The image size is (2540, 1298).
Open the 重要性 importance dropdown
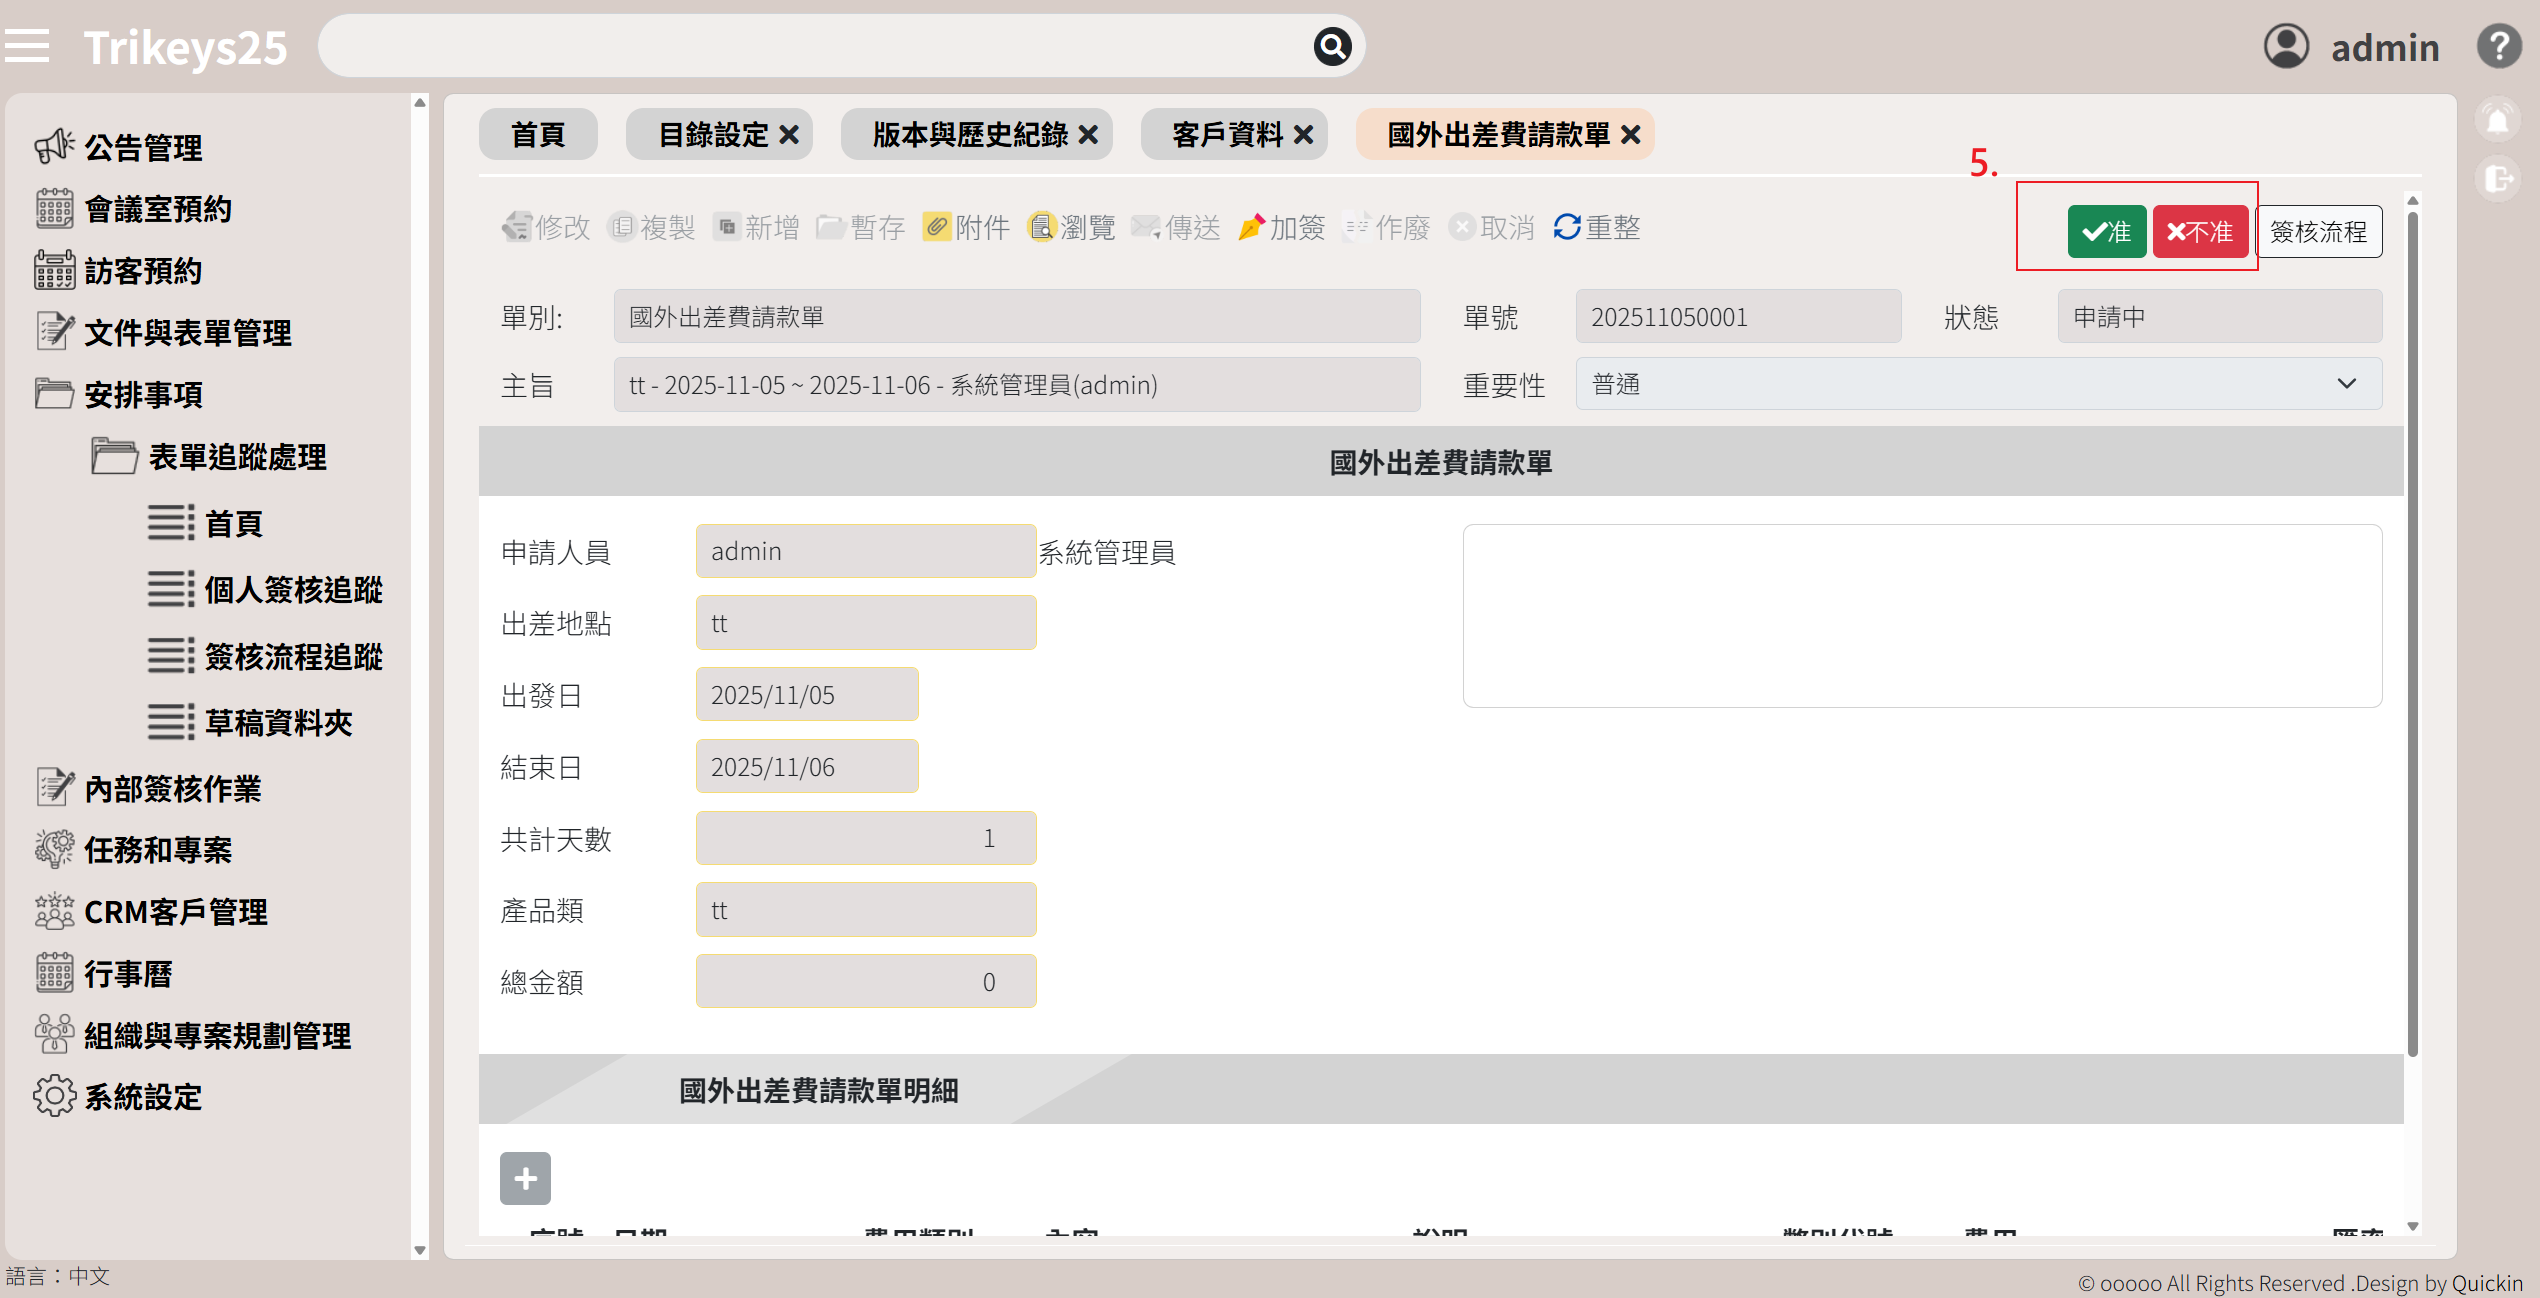pyautogui.click(x=1978, y=384)
